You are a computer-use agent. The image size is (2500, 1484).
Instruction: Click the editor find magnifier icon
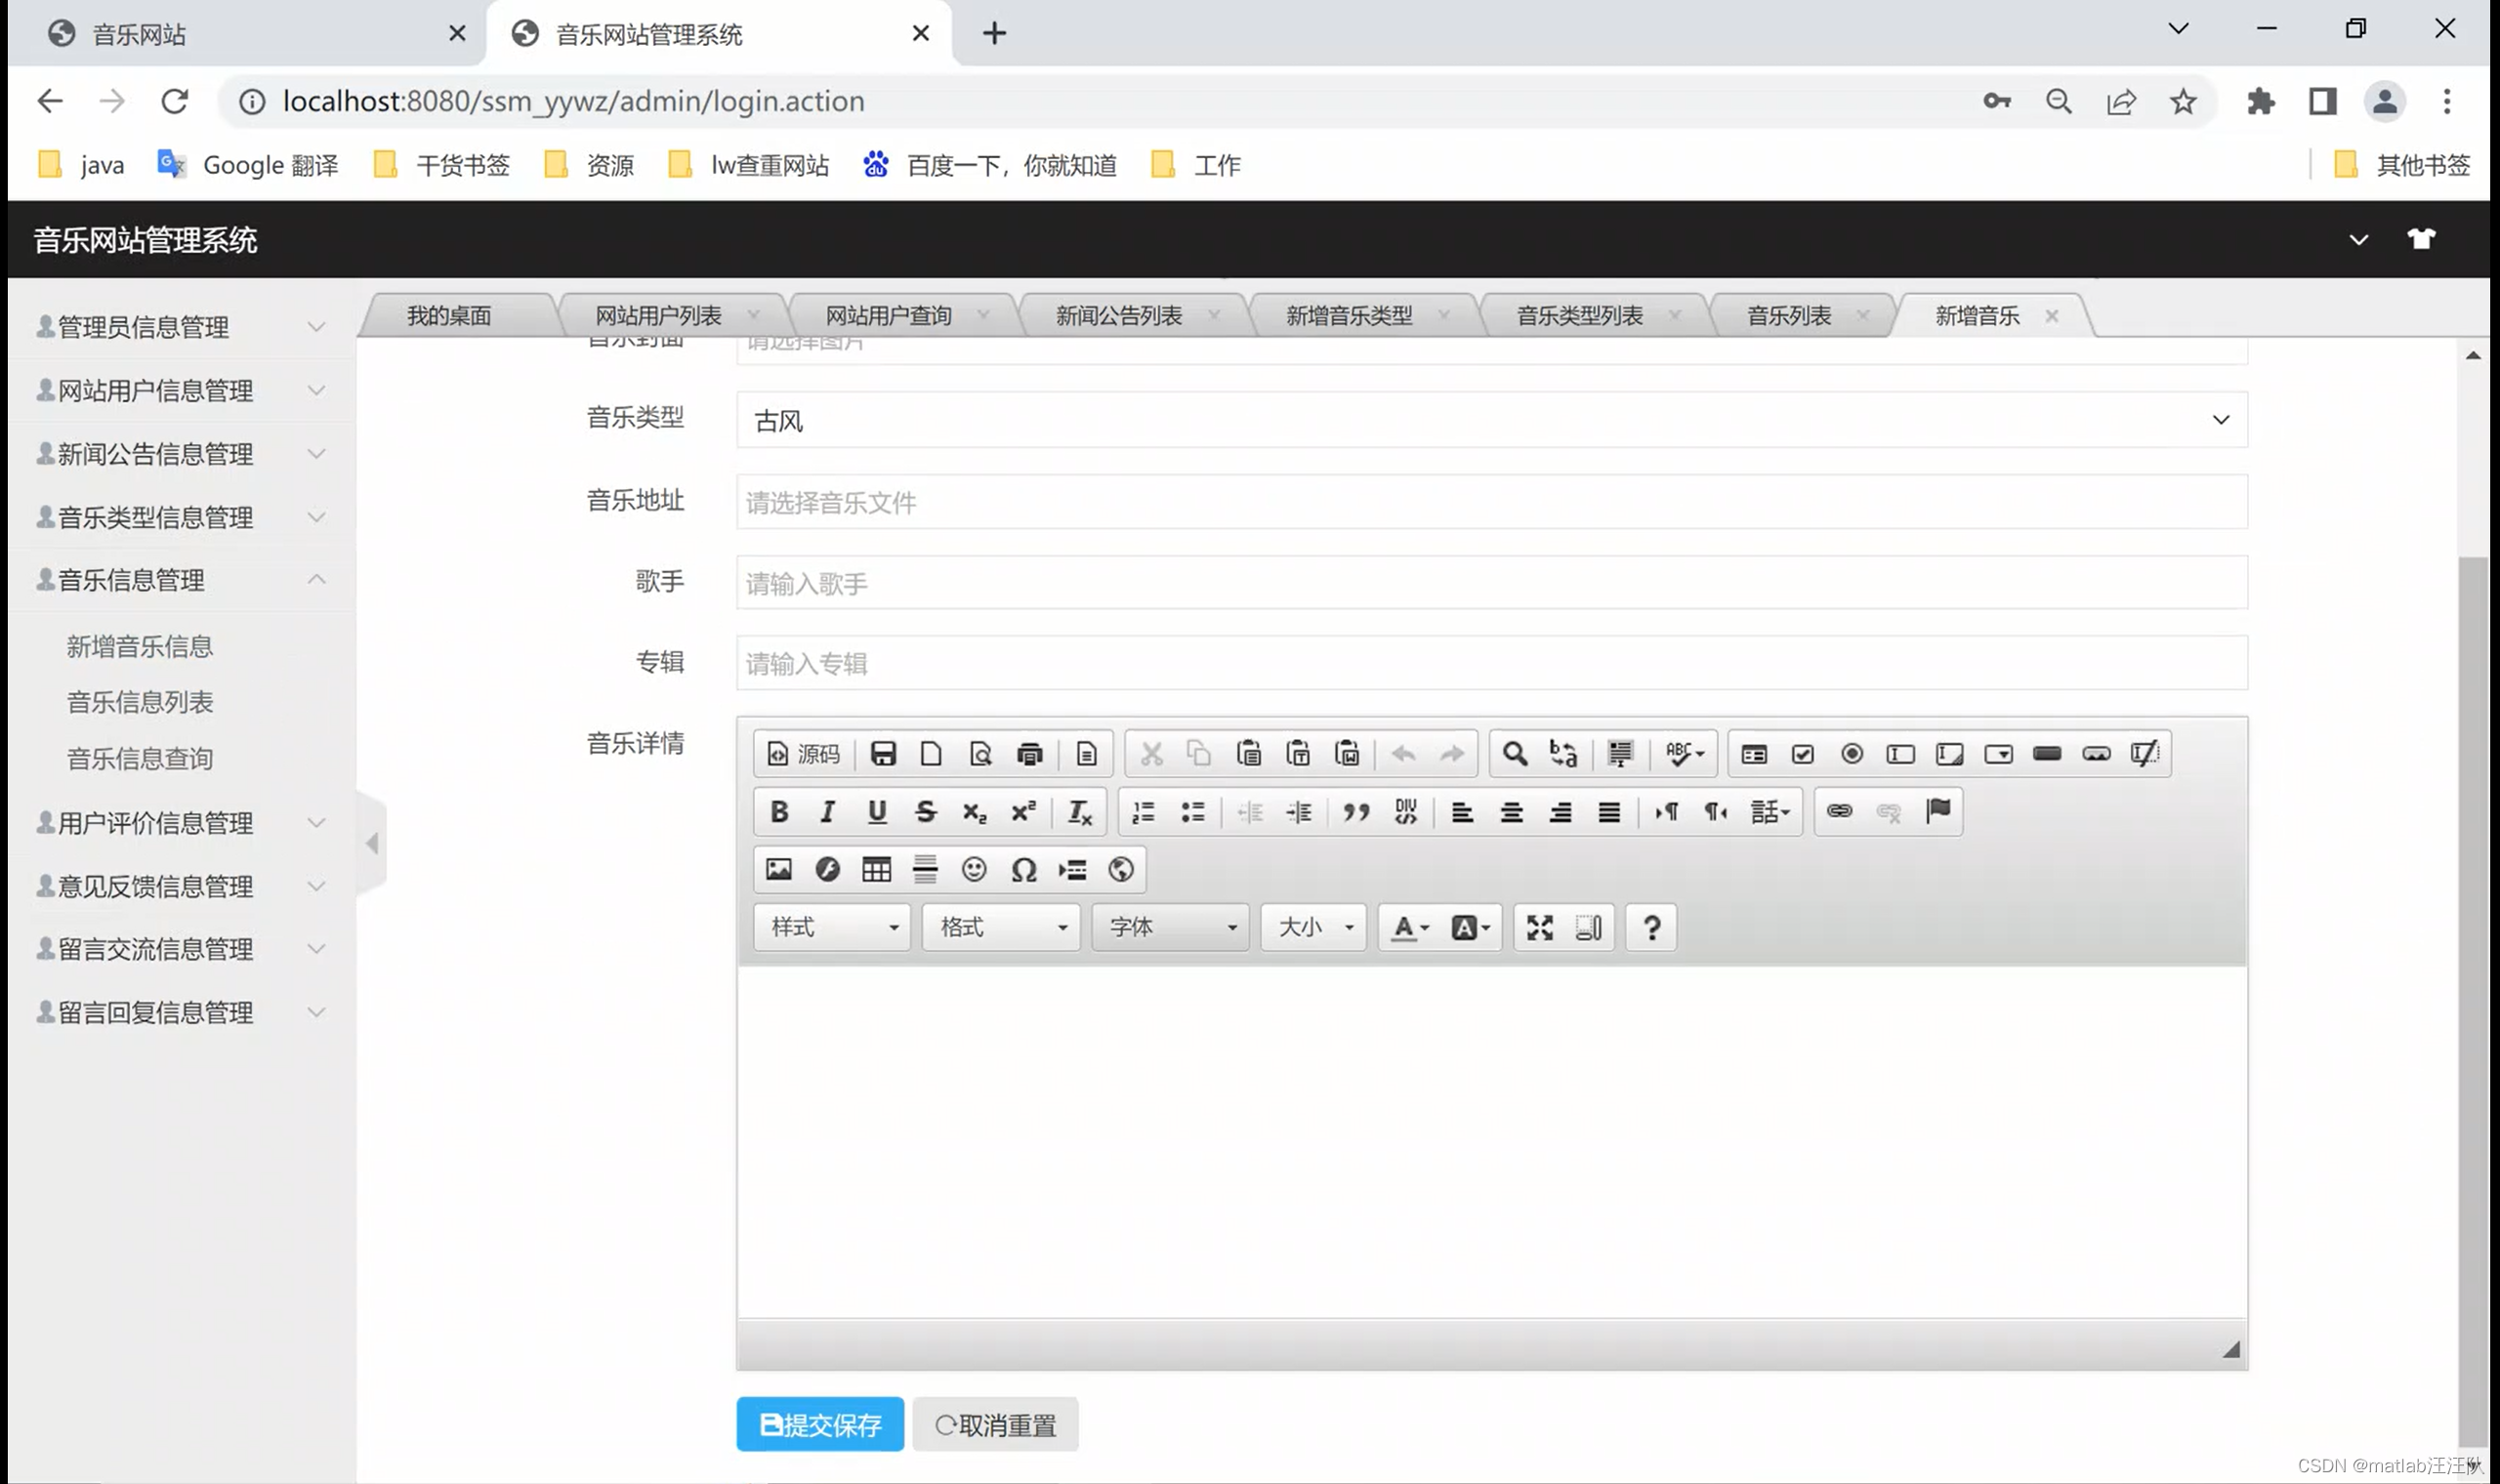click(1514, 753)
